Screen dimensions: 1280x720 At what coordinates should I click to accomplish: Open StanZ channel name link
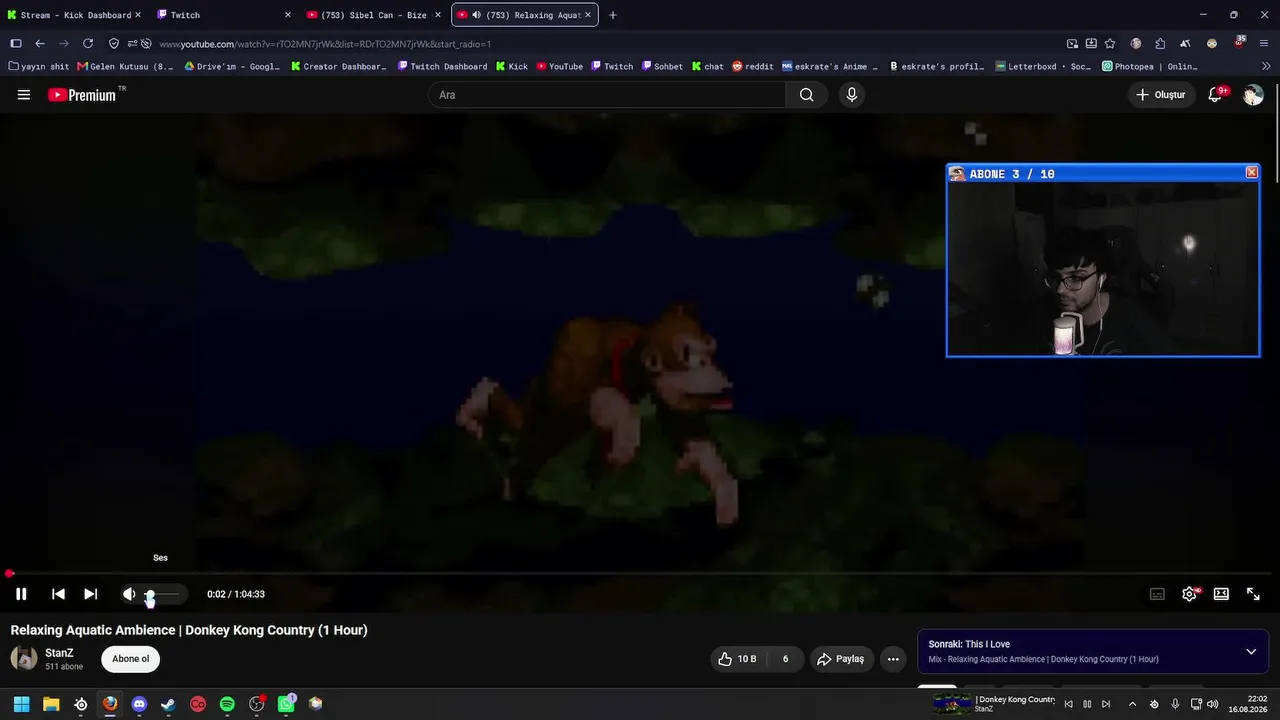[59, 653]
